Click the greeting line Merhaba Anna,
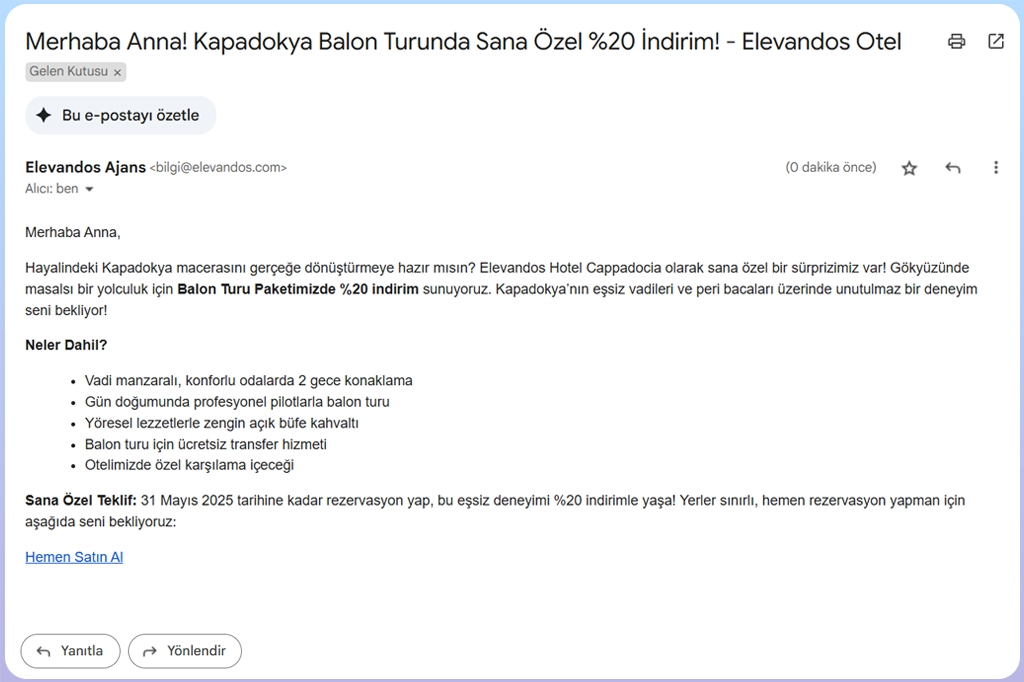Screen dimensions: 1024x682 click(72, 233)
